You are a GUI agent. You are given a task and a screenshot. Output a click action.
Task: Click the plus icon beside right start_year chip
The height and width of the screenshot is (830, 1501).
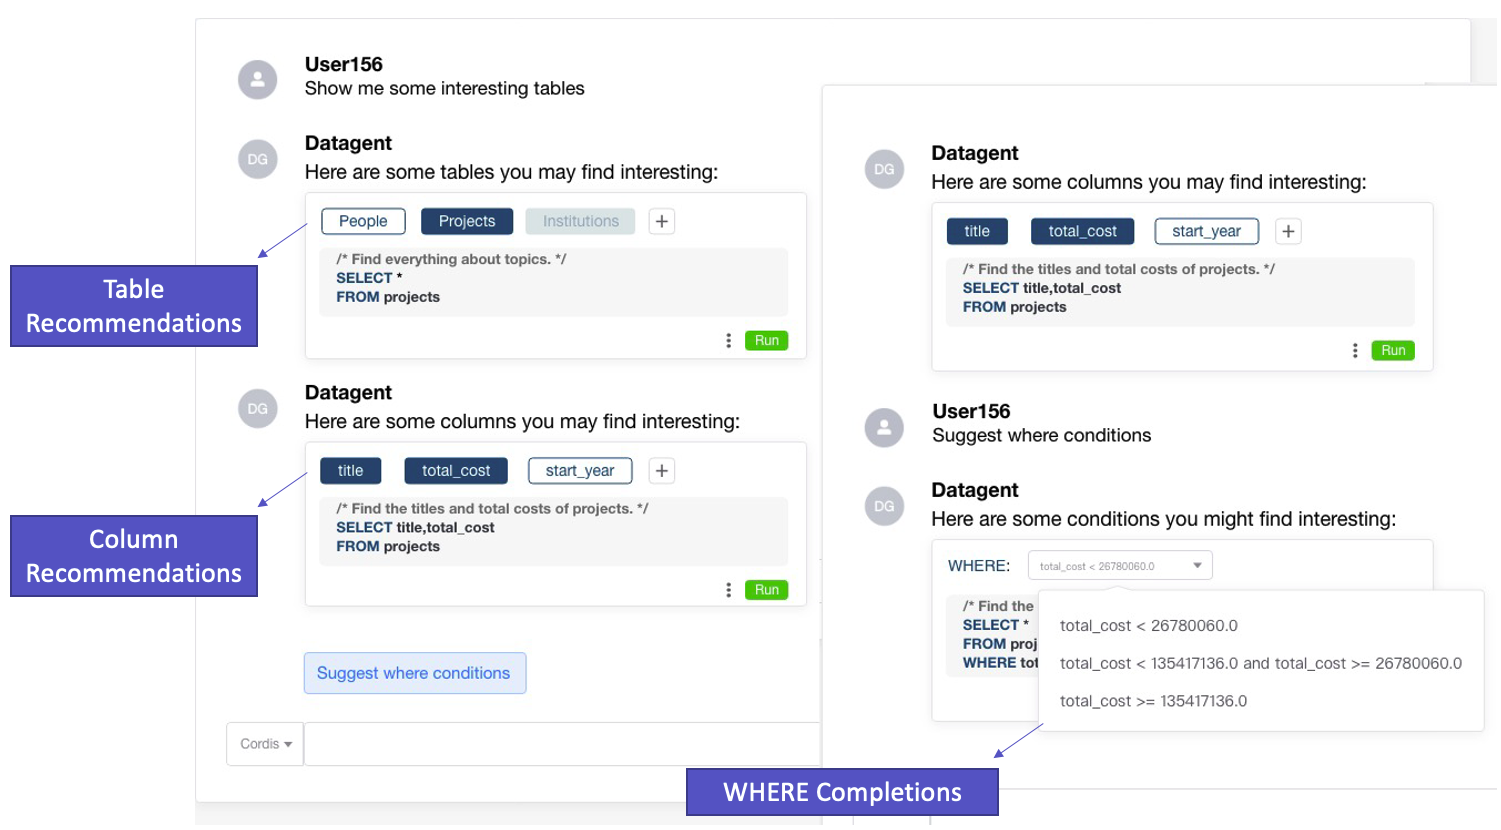(x=1288, y=231)
